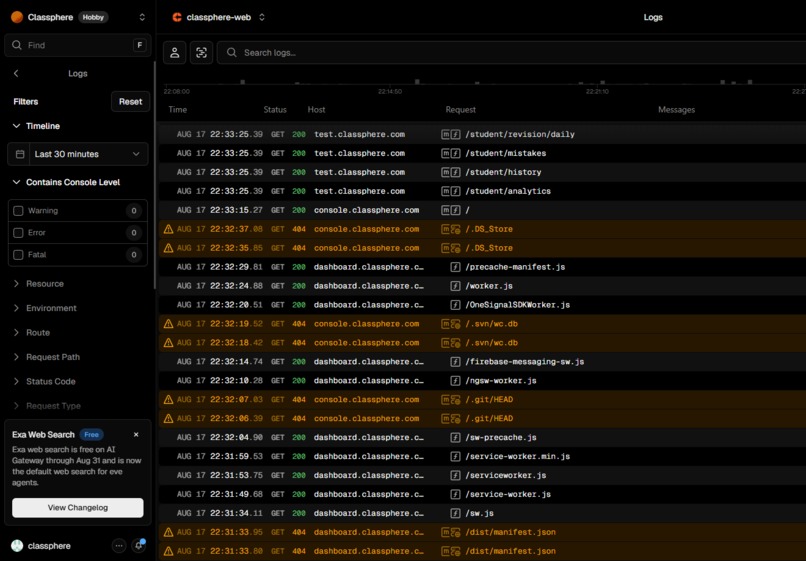The height and width of the screenshot is (561, 806).
Task: Click middleware icon on /student/mistakes row
Action: point(446,153)
